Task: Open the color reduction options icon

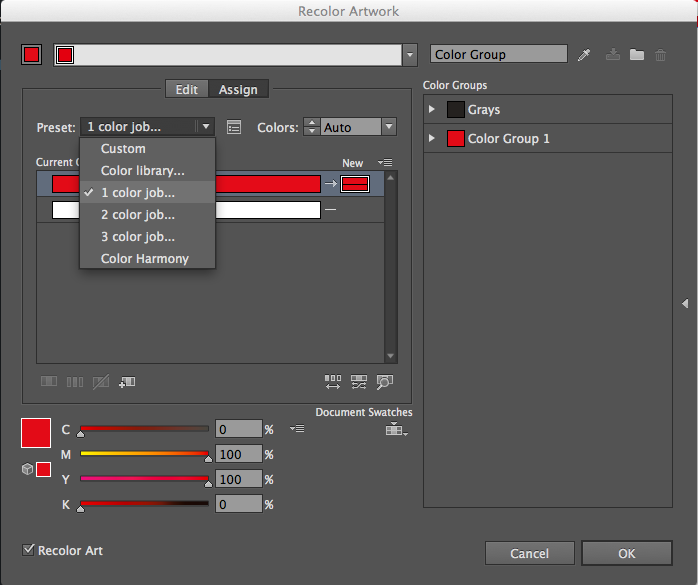Action: point(234,127)
